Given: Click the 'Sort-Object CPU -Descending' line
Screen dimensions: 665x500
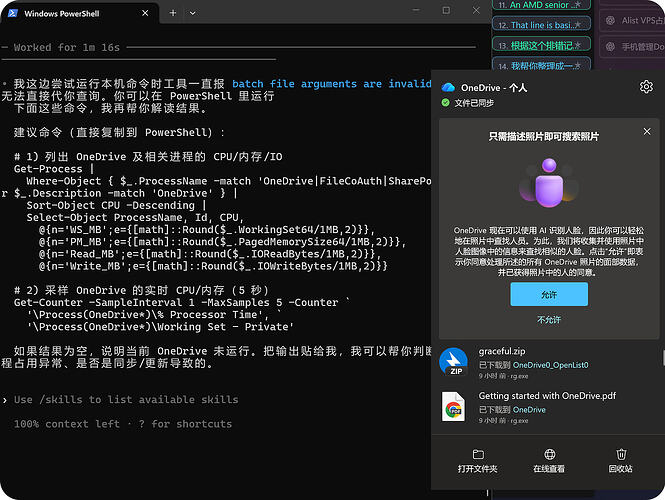Looking at the screenshot, I should tap(117, 205).
